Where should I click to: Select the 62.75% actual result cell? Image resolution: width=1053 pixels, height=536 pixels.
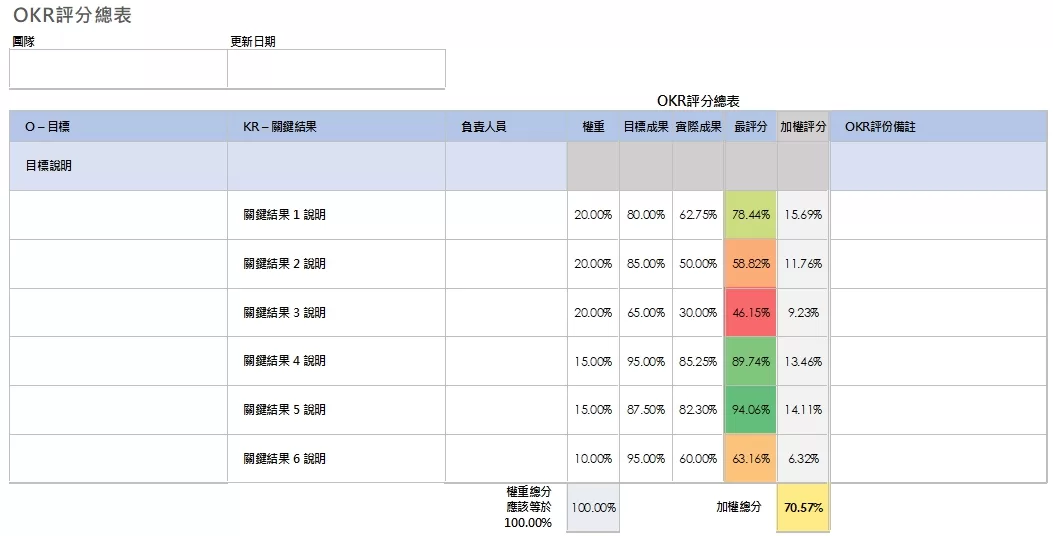698,215
